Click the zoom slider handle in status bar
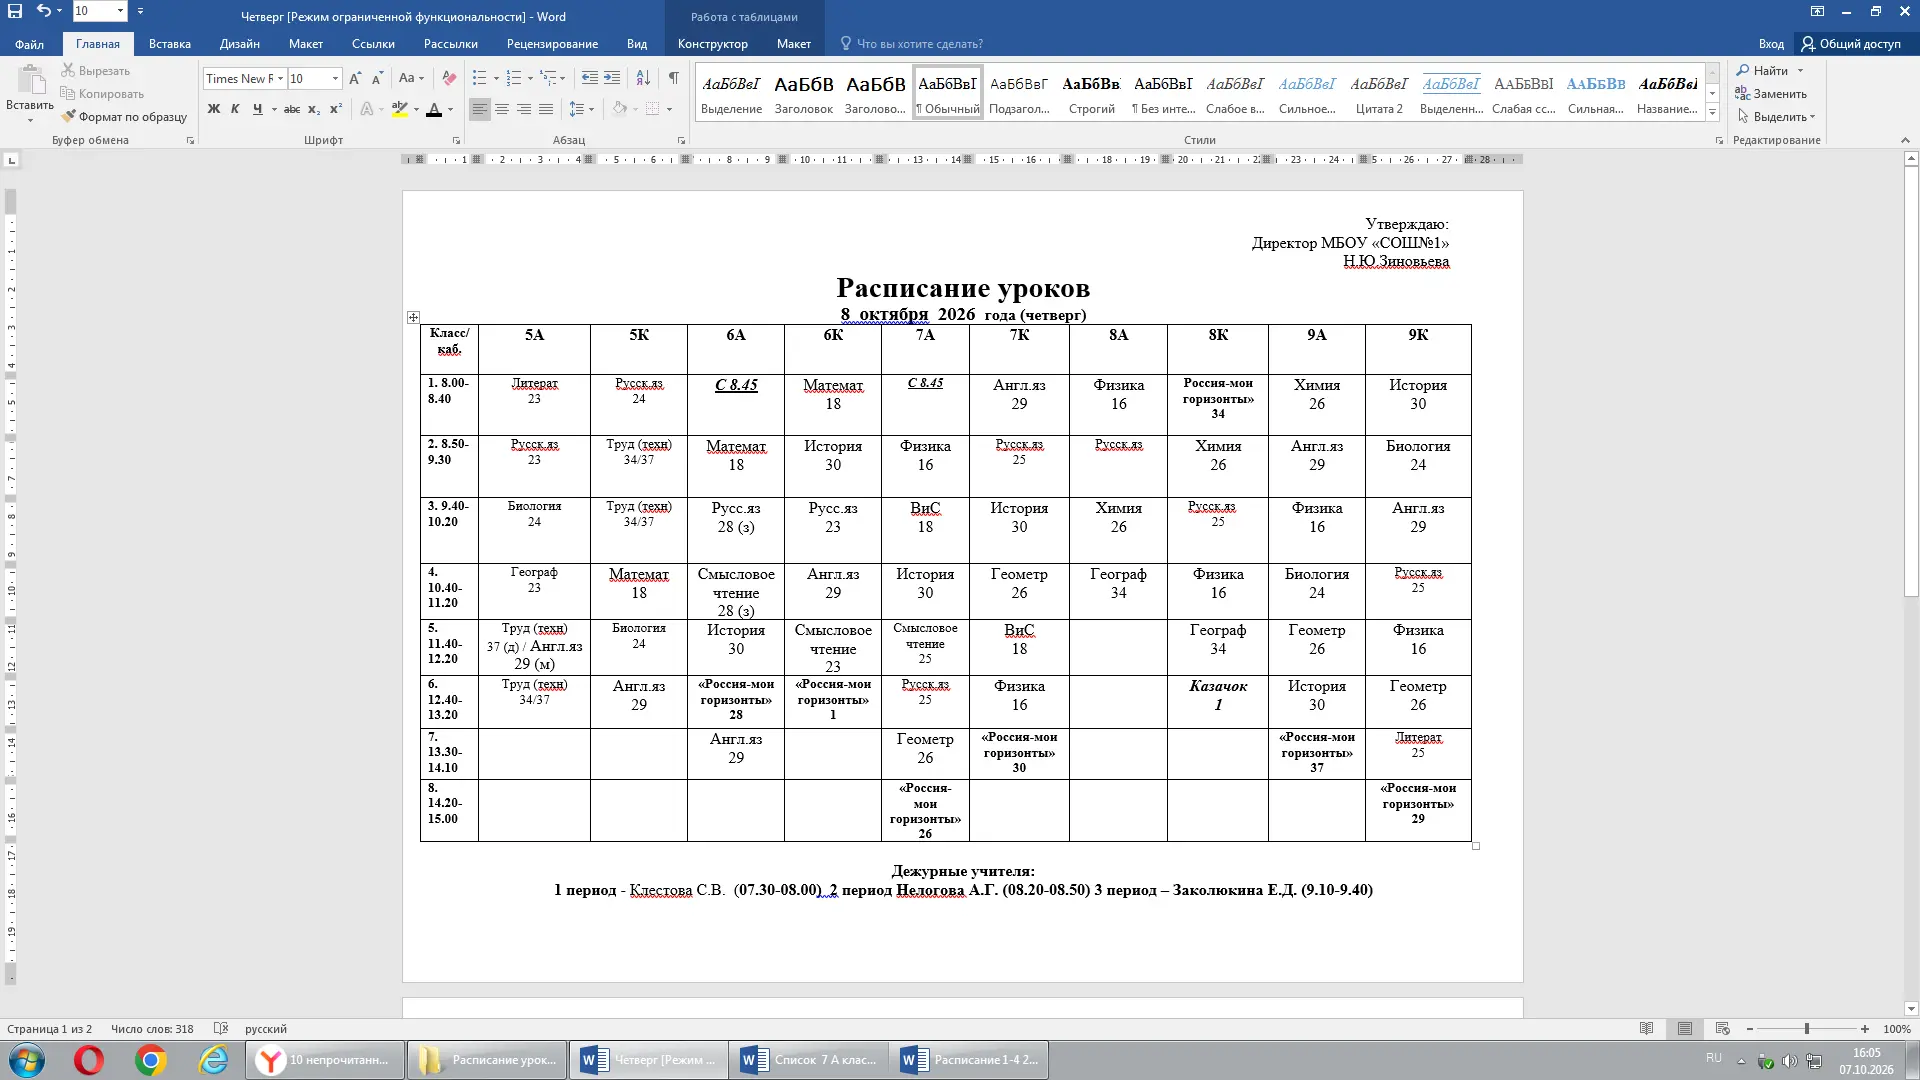This screenshot has width=1920, height=1080. (1806, 1028)
